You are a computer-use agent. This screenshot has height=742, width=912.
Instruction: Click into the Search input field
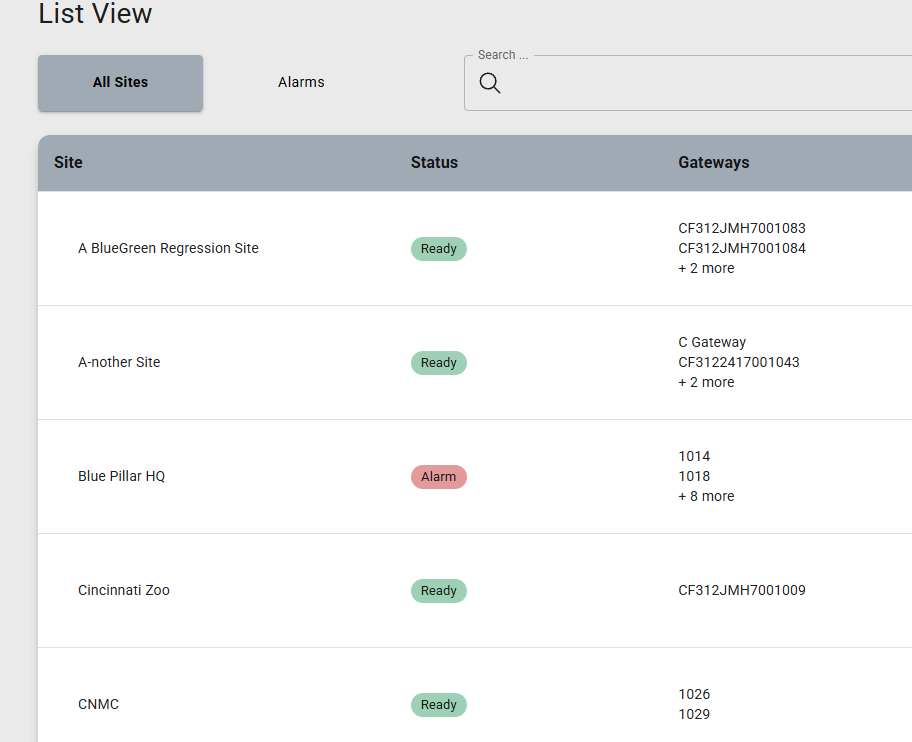click(x=700, y=84)
